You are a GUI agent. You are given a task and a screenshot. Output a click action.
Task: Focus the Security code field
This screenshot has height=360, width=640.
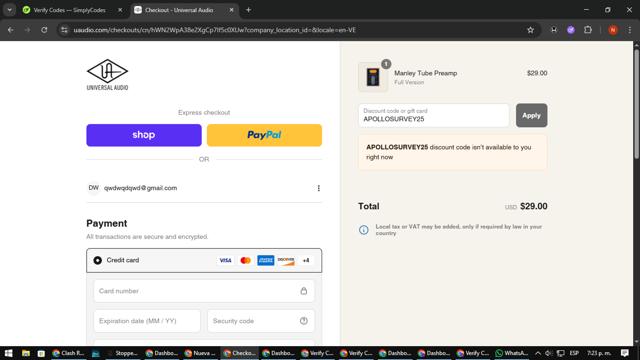261,321
